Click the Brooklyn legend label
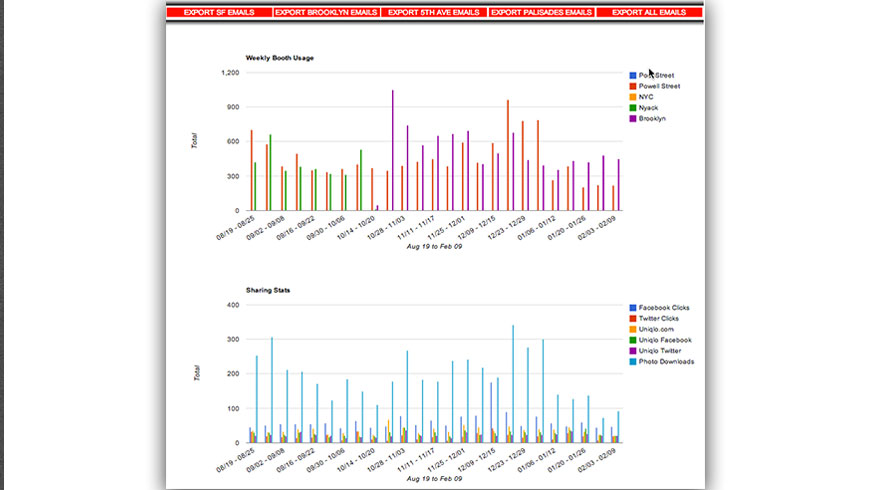Screen dimensions: 870x490 652,119
